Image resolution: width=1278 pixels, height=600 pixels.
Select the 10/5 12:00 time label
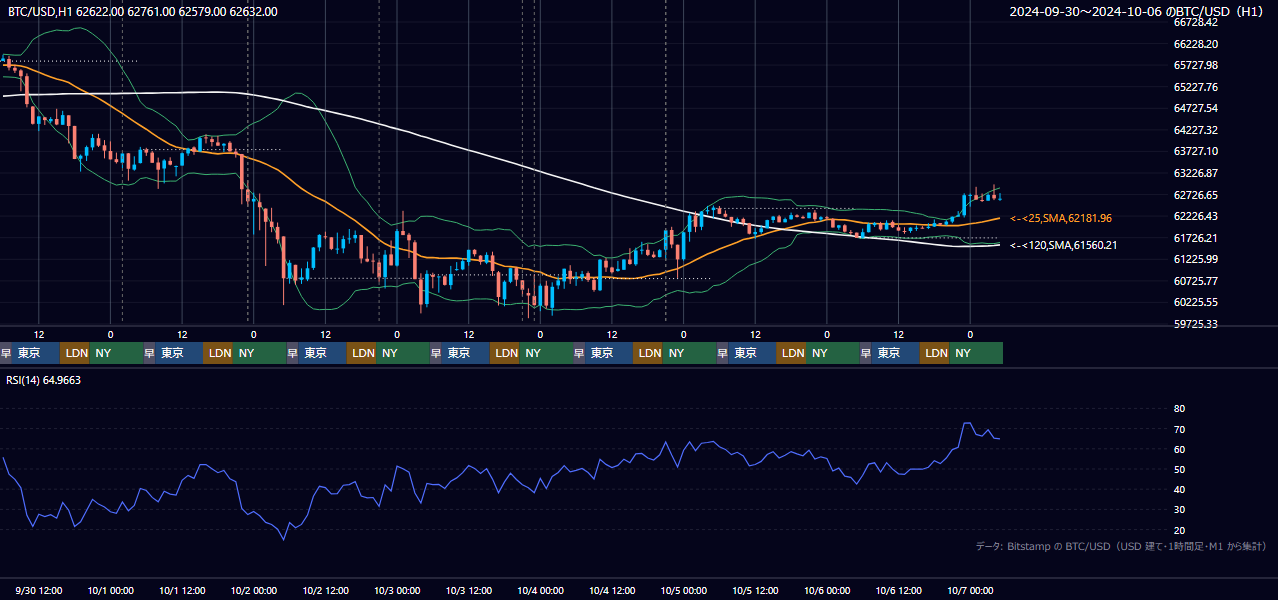(755, 590)
